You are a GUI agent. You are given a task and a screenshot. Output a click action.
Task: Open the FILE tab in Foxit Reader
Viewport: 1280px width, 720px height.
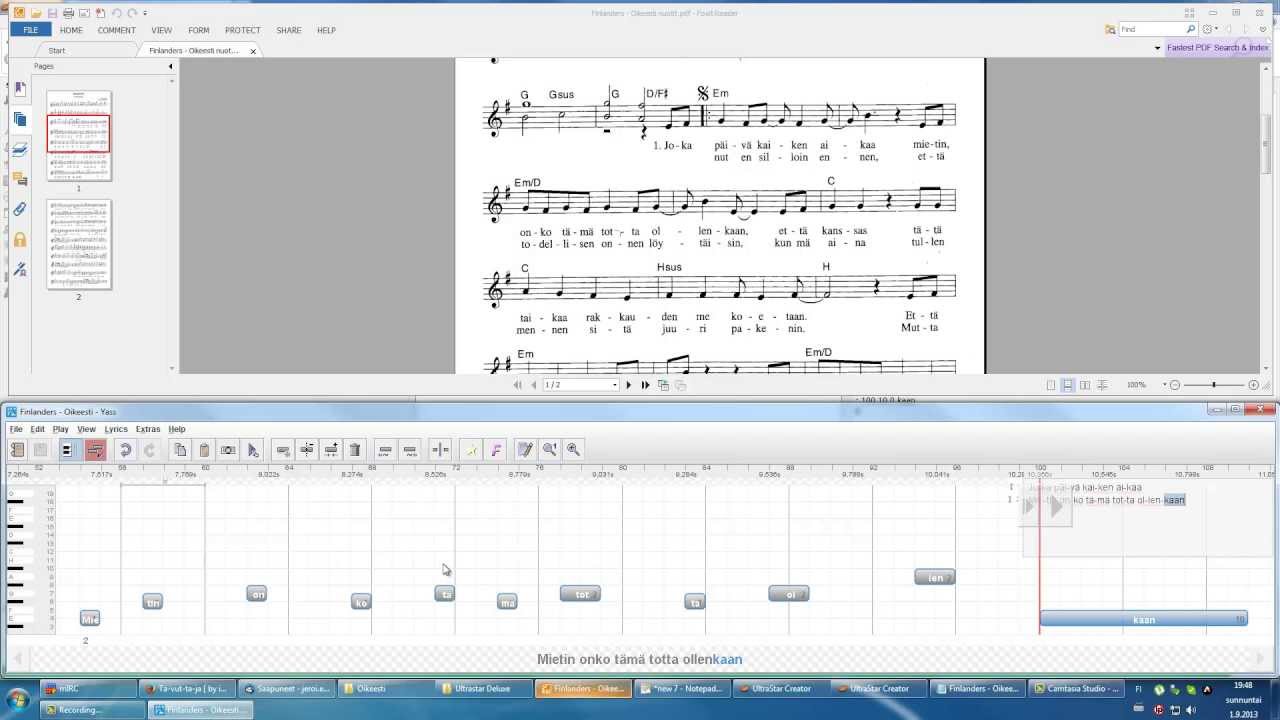pos(31,30)
